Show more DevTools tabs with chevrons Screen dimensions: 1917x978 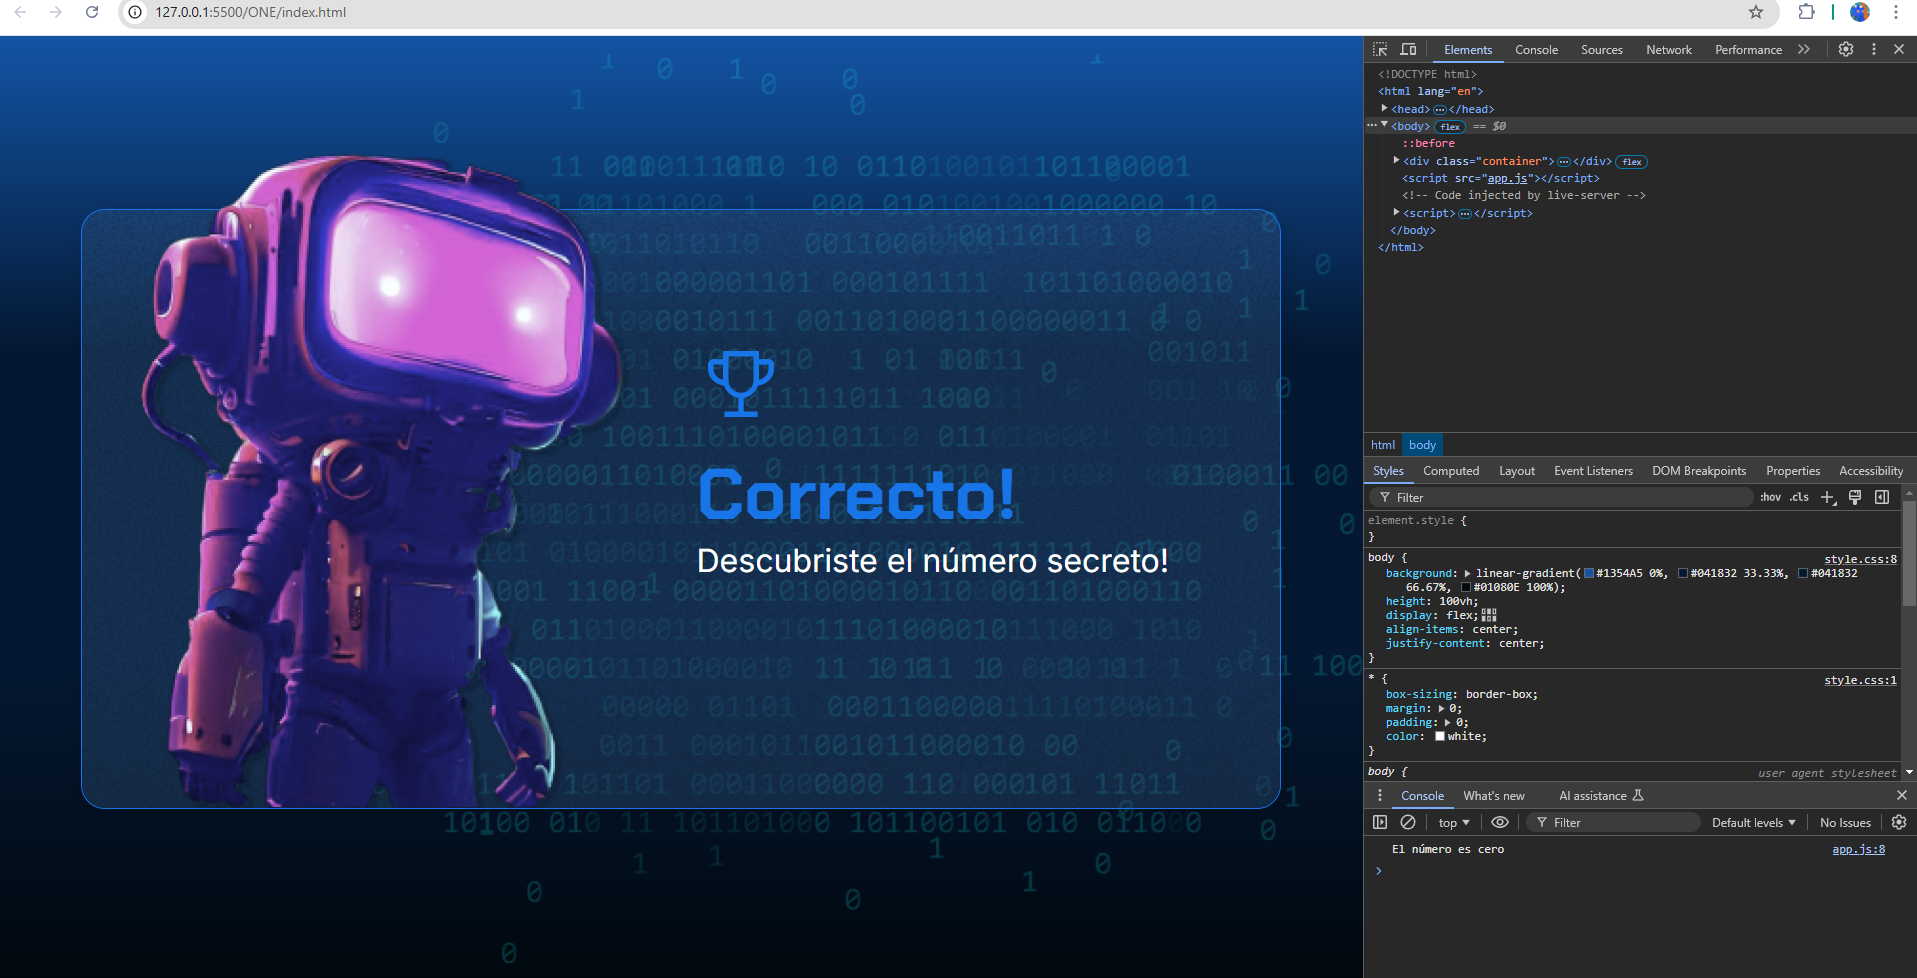pos(1804,49)
